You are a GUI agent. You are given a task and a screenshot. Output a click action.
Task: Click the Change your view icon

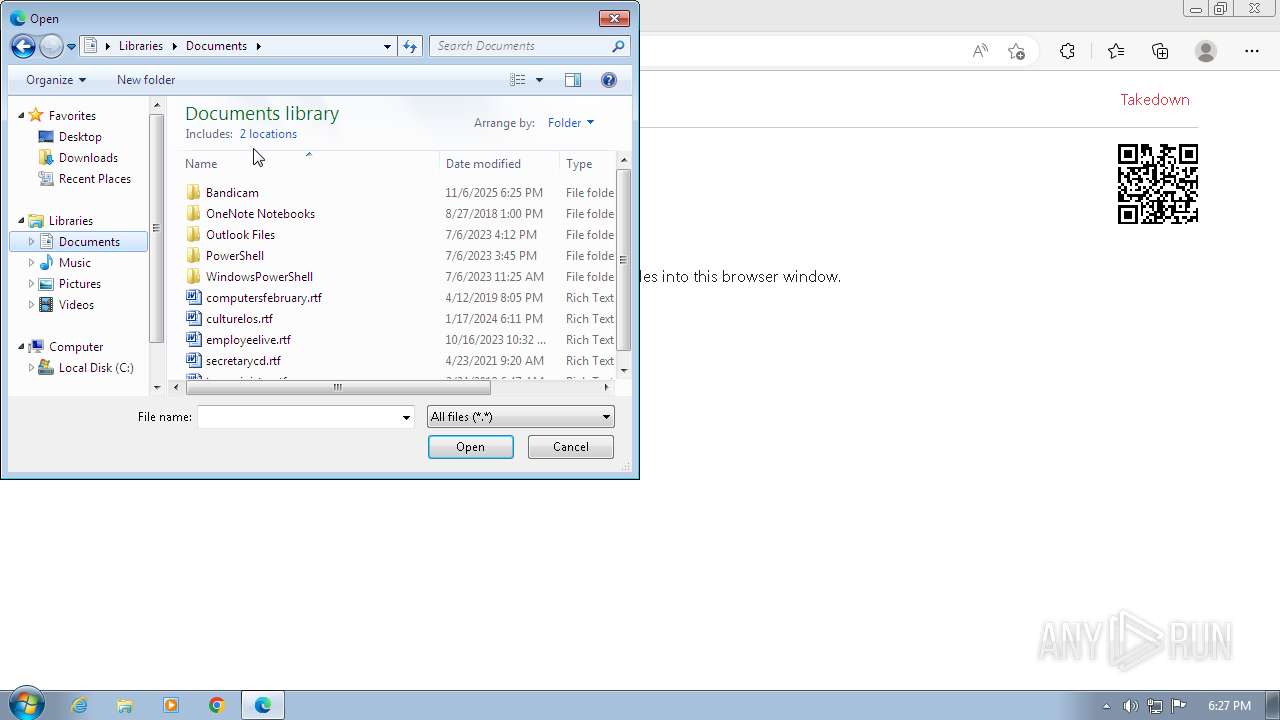[517, 80]
